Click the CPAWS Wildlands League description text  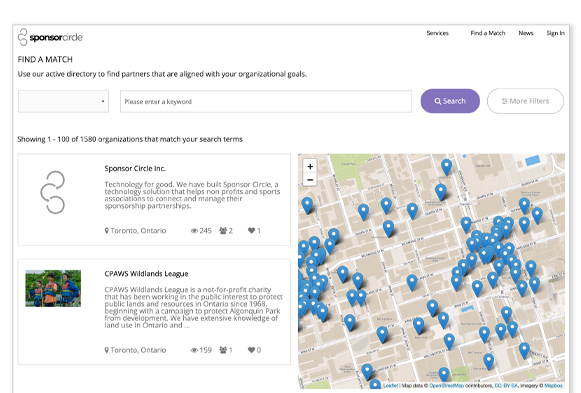(x=193, y=307)
